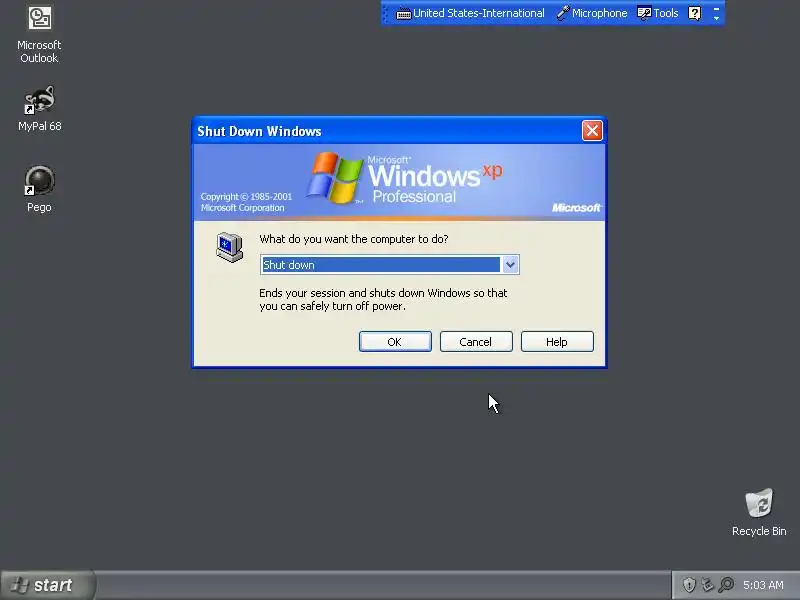Cancel the Shut Down Windows dialog
The height and width of the screenshot is (600, 800).
pos(476,341)
